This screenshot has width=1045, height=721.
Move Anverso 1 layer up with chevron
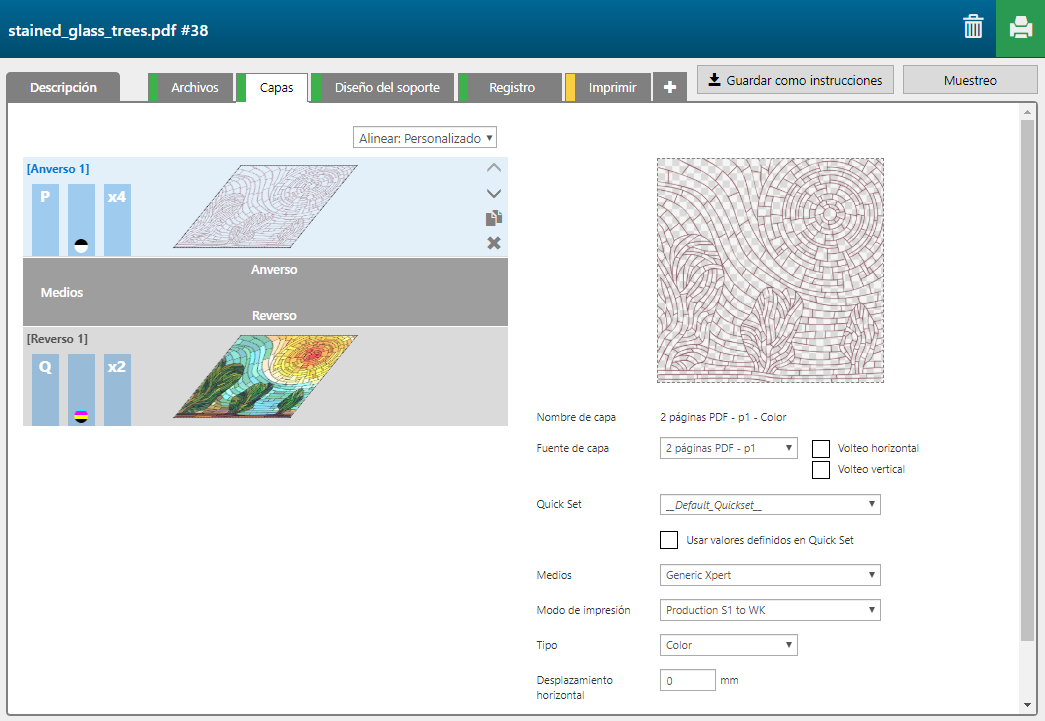click(493, 168)
